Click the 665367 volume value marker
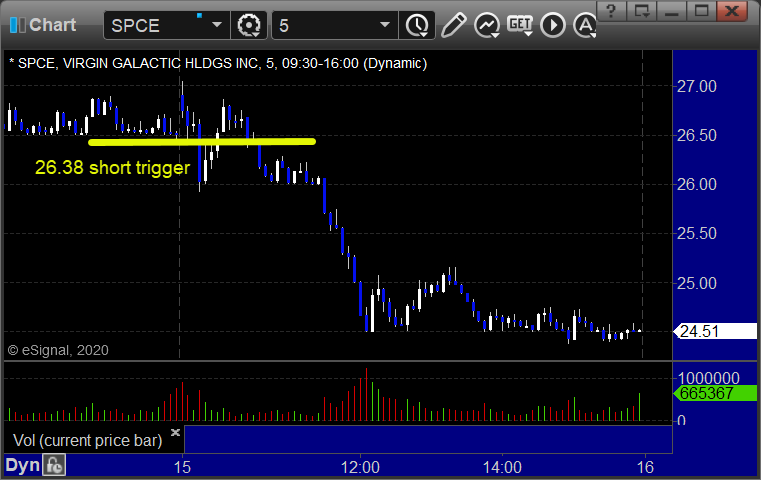761x480 pixels. tap(715, 393)
